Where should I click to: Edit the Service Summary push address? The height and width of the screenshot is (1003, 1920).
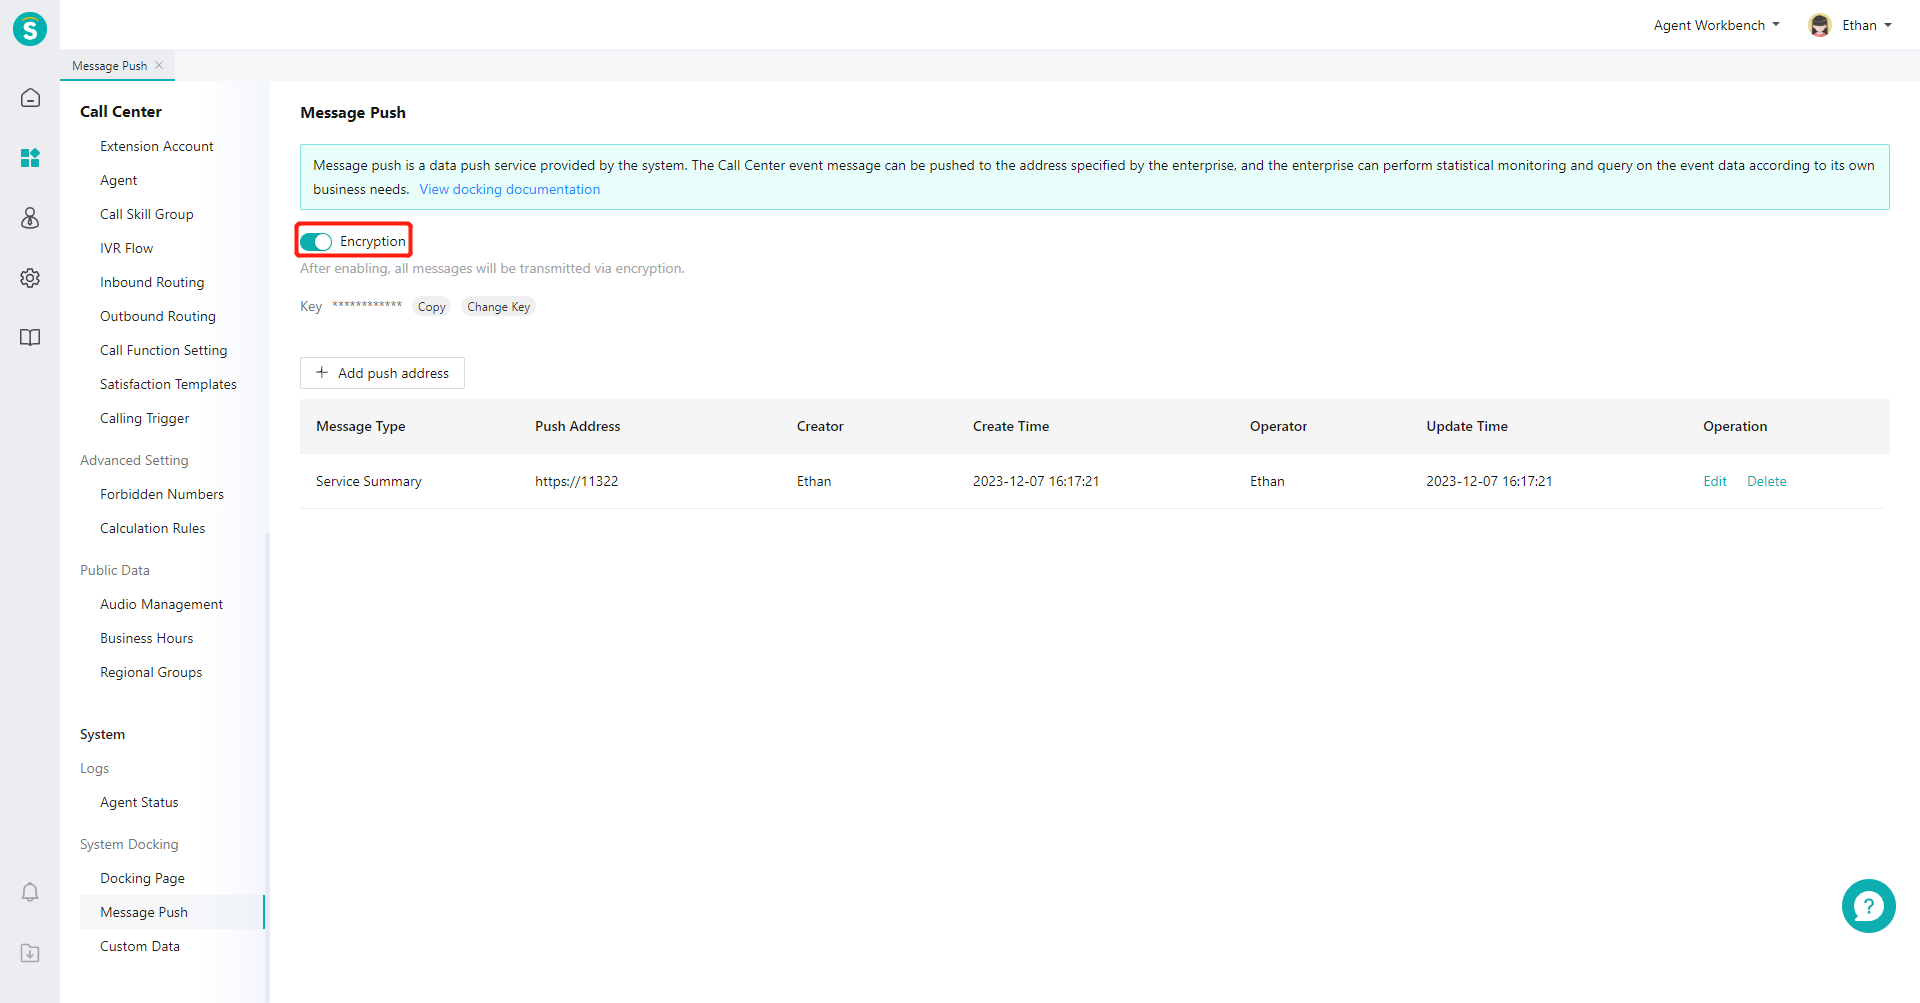click(1715, 481)
